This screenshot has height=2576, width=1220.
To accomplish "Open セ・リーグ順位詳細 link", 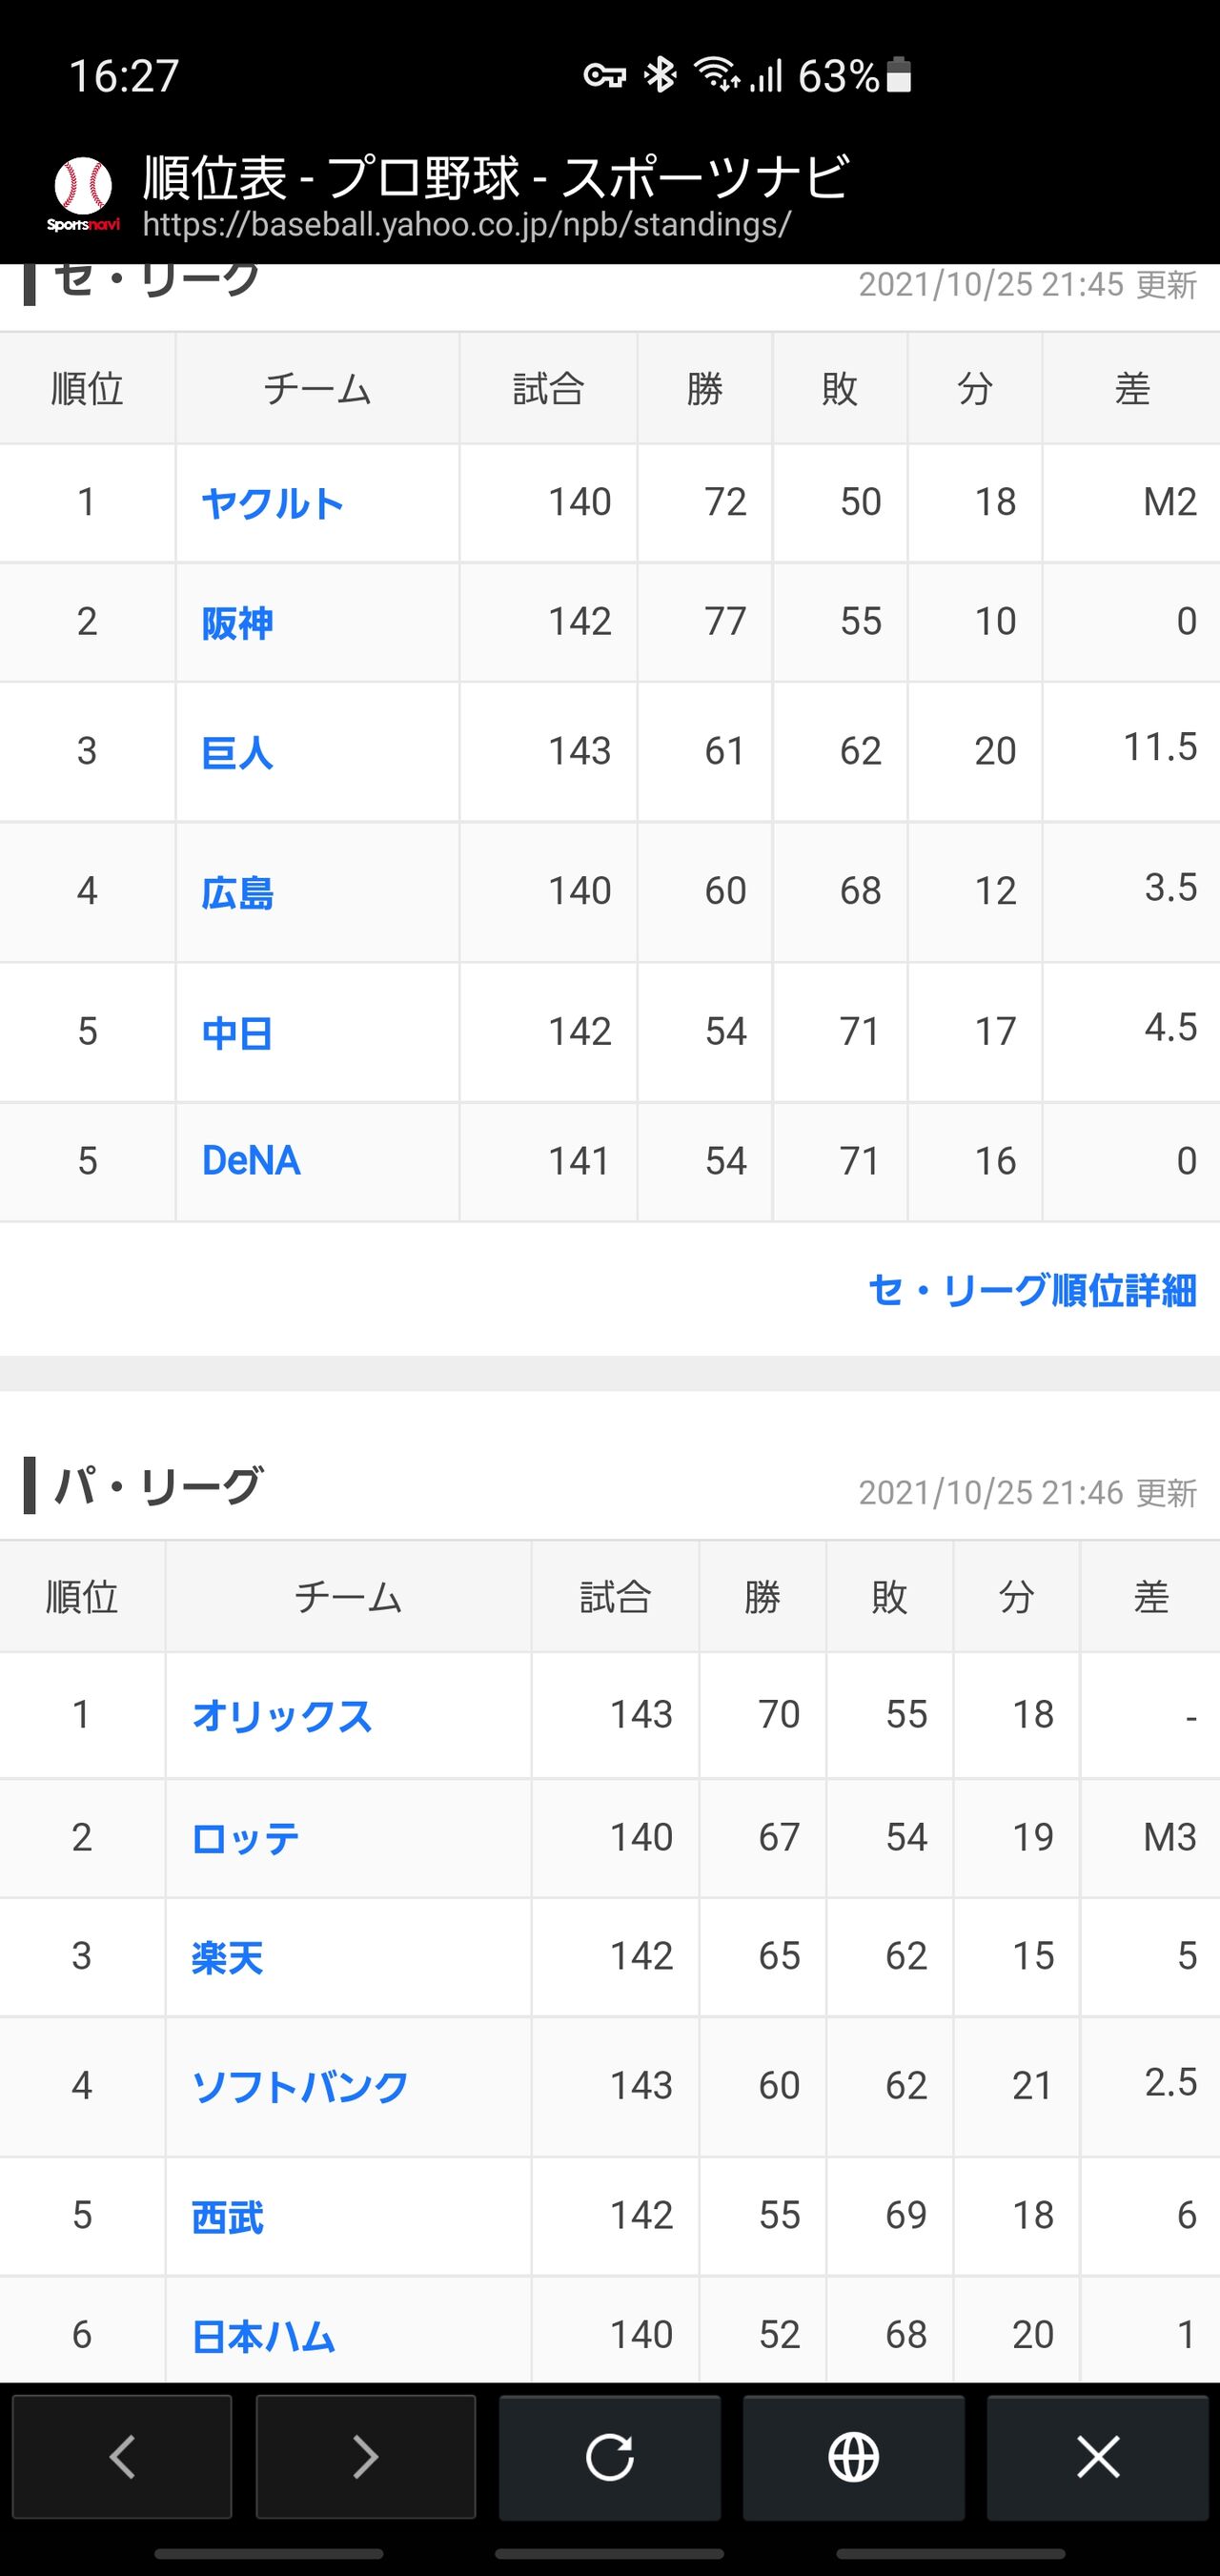I will click(1032, 1290).
